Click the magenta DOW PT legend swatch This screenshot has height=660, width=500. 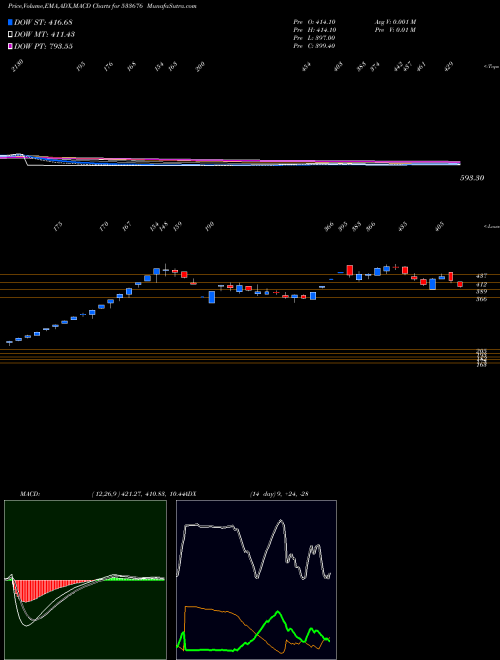pyautogui.click(x=10, y=46)
